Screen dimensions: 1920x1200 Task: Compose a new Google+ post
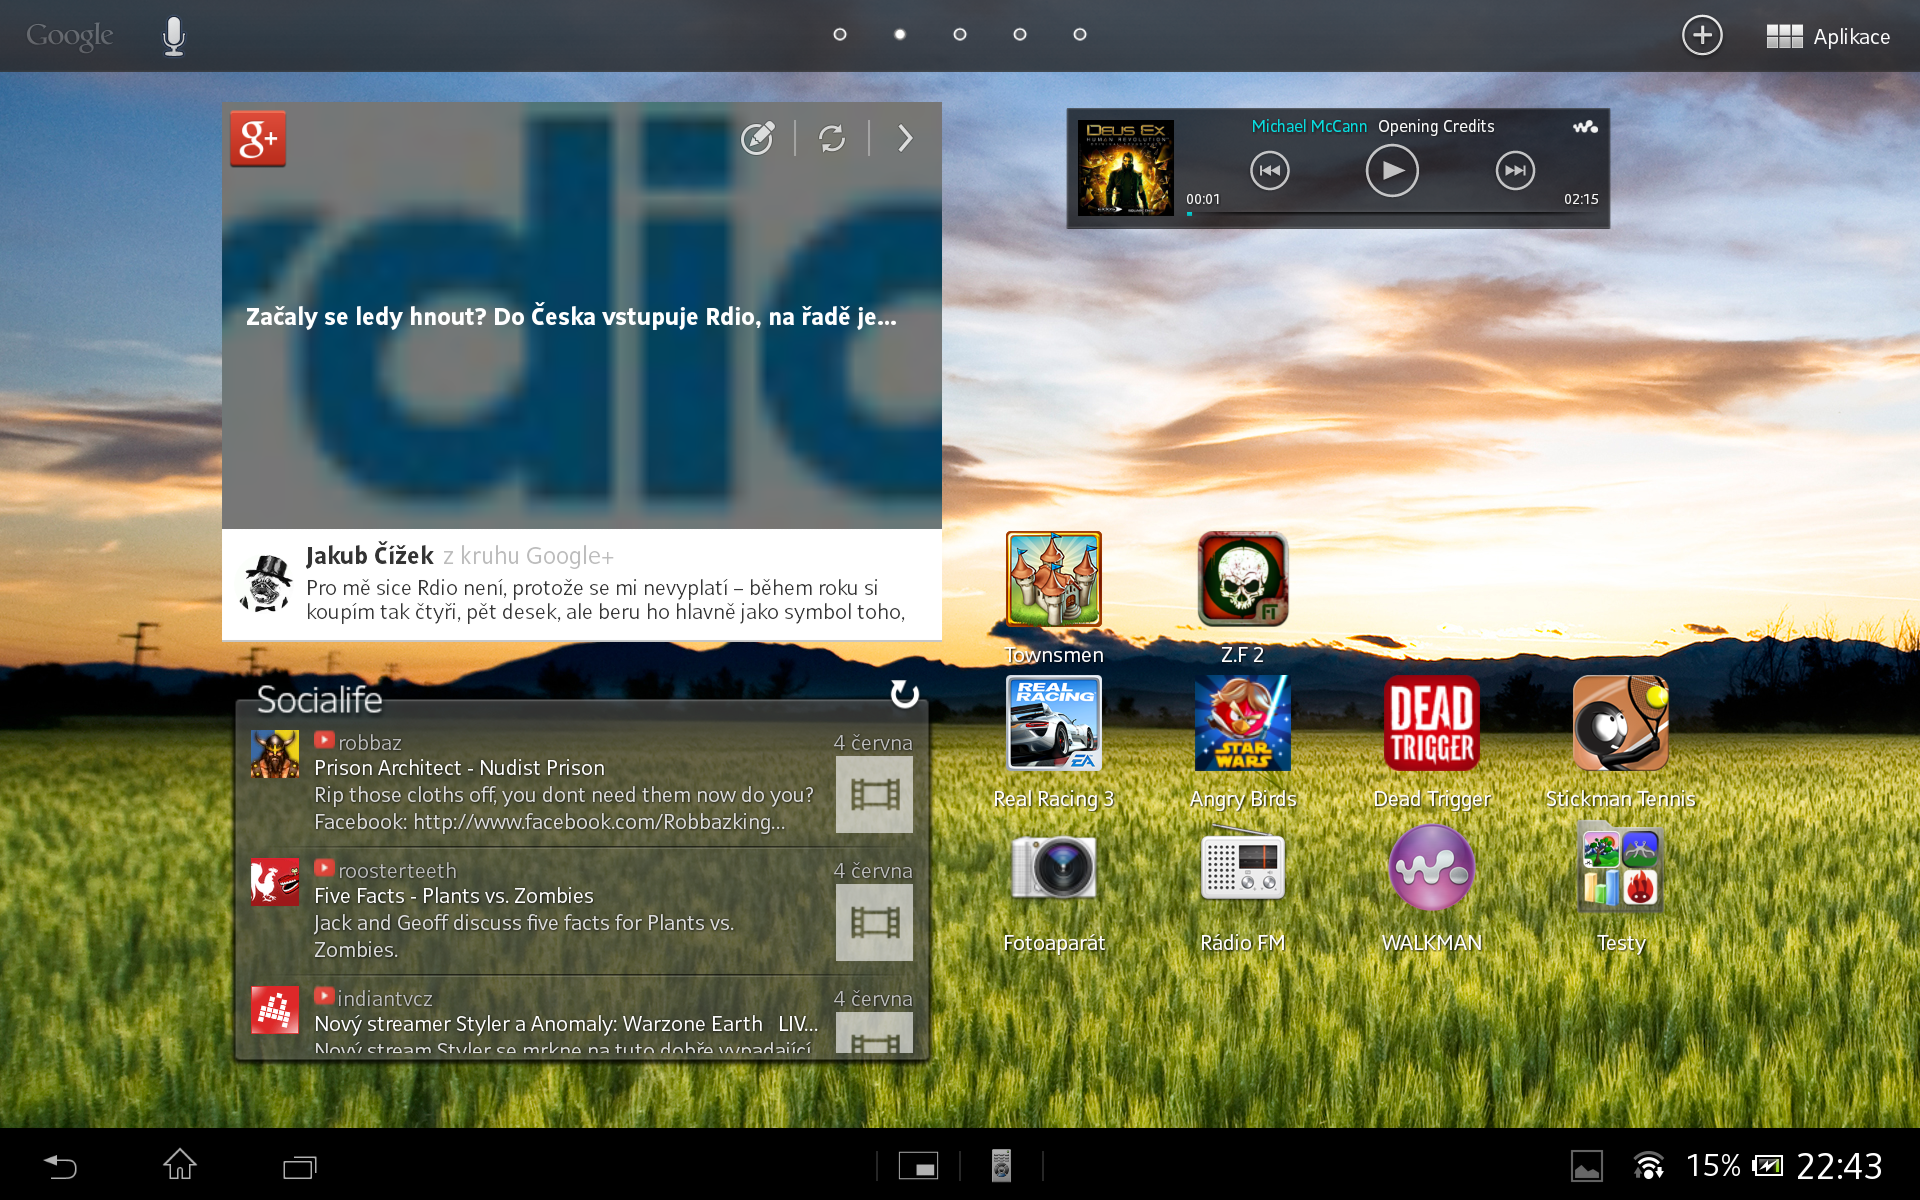click(x=759, y=139)
